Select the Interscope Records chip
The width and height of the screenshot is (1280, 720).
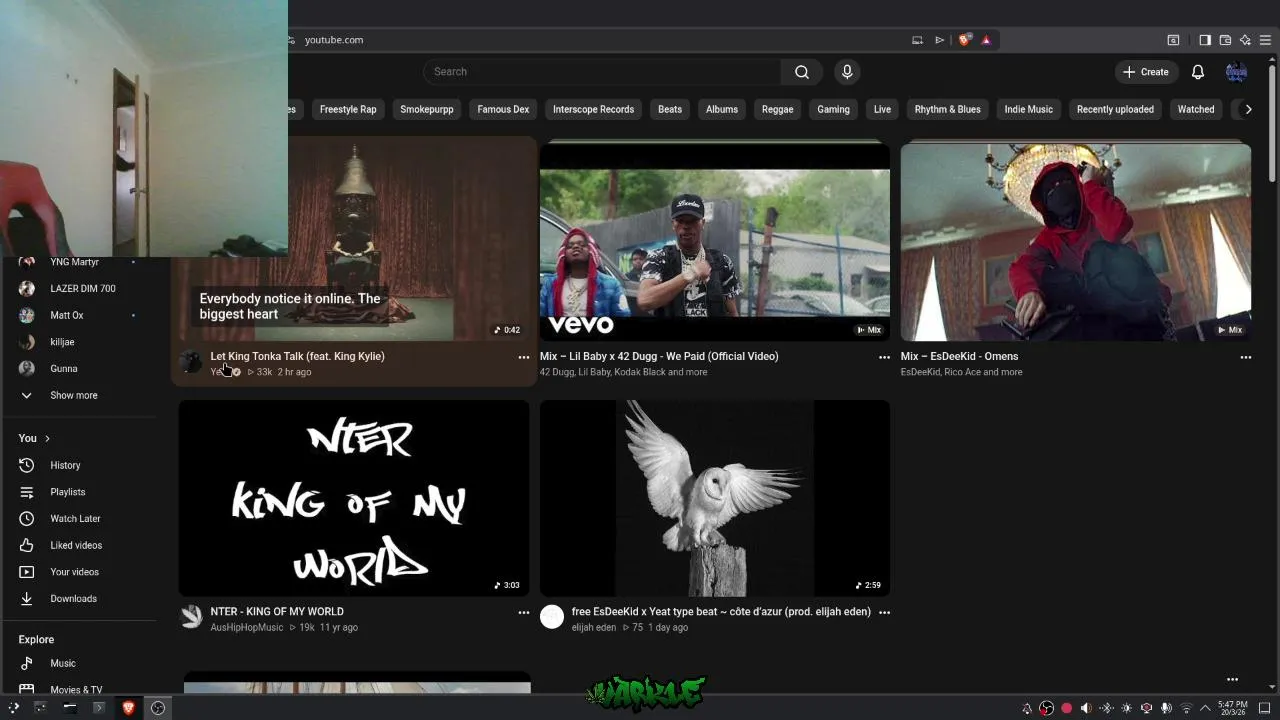pyautogui.click(x=593, y=109)
